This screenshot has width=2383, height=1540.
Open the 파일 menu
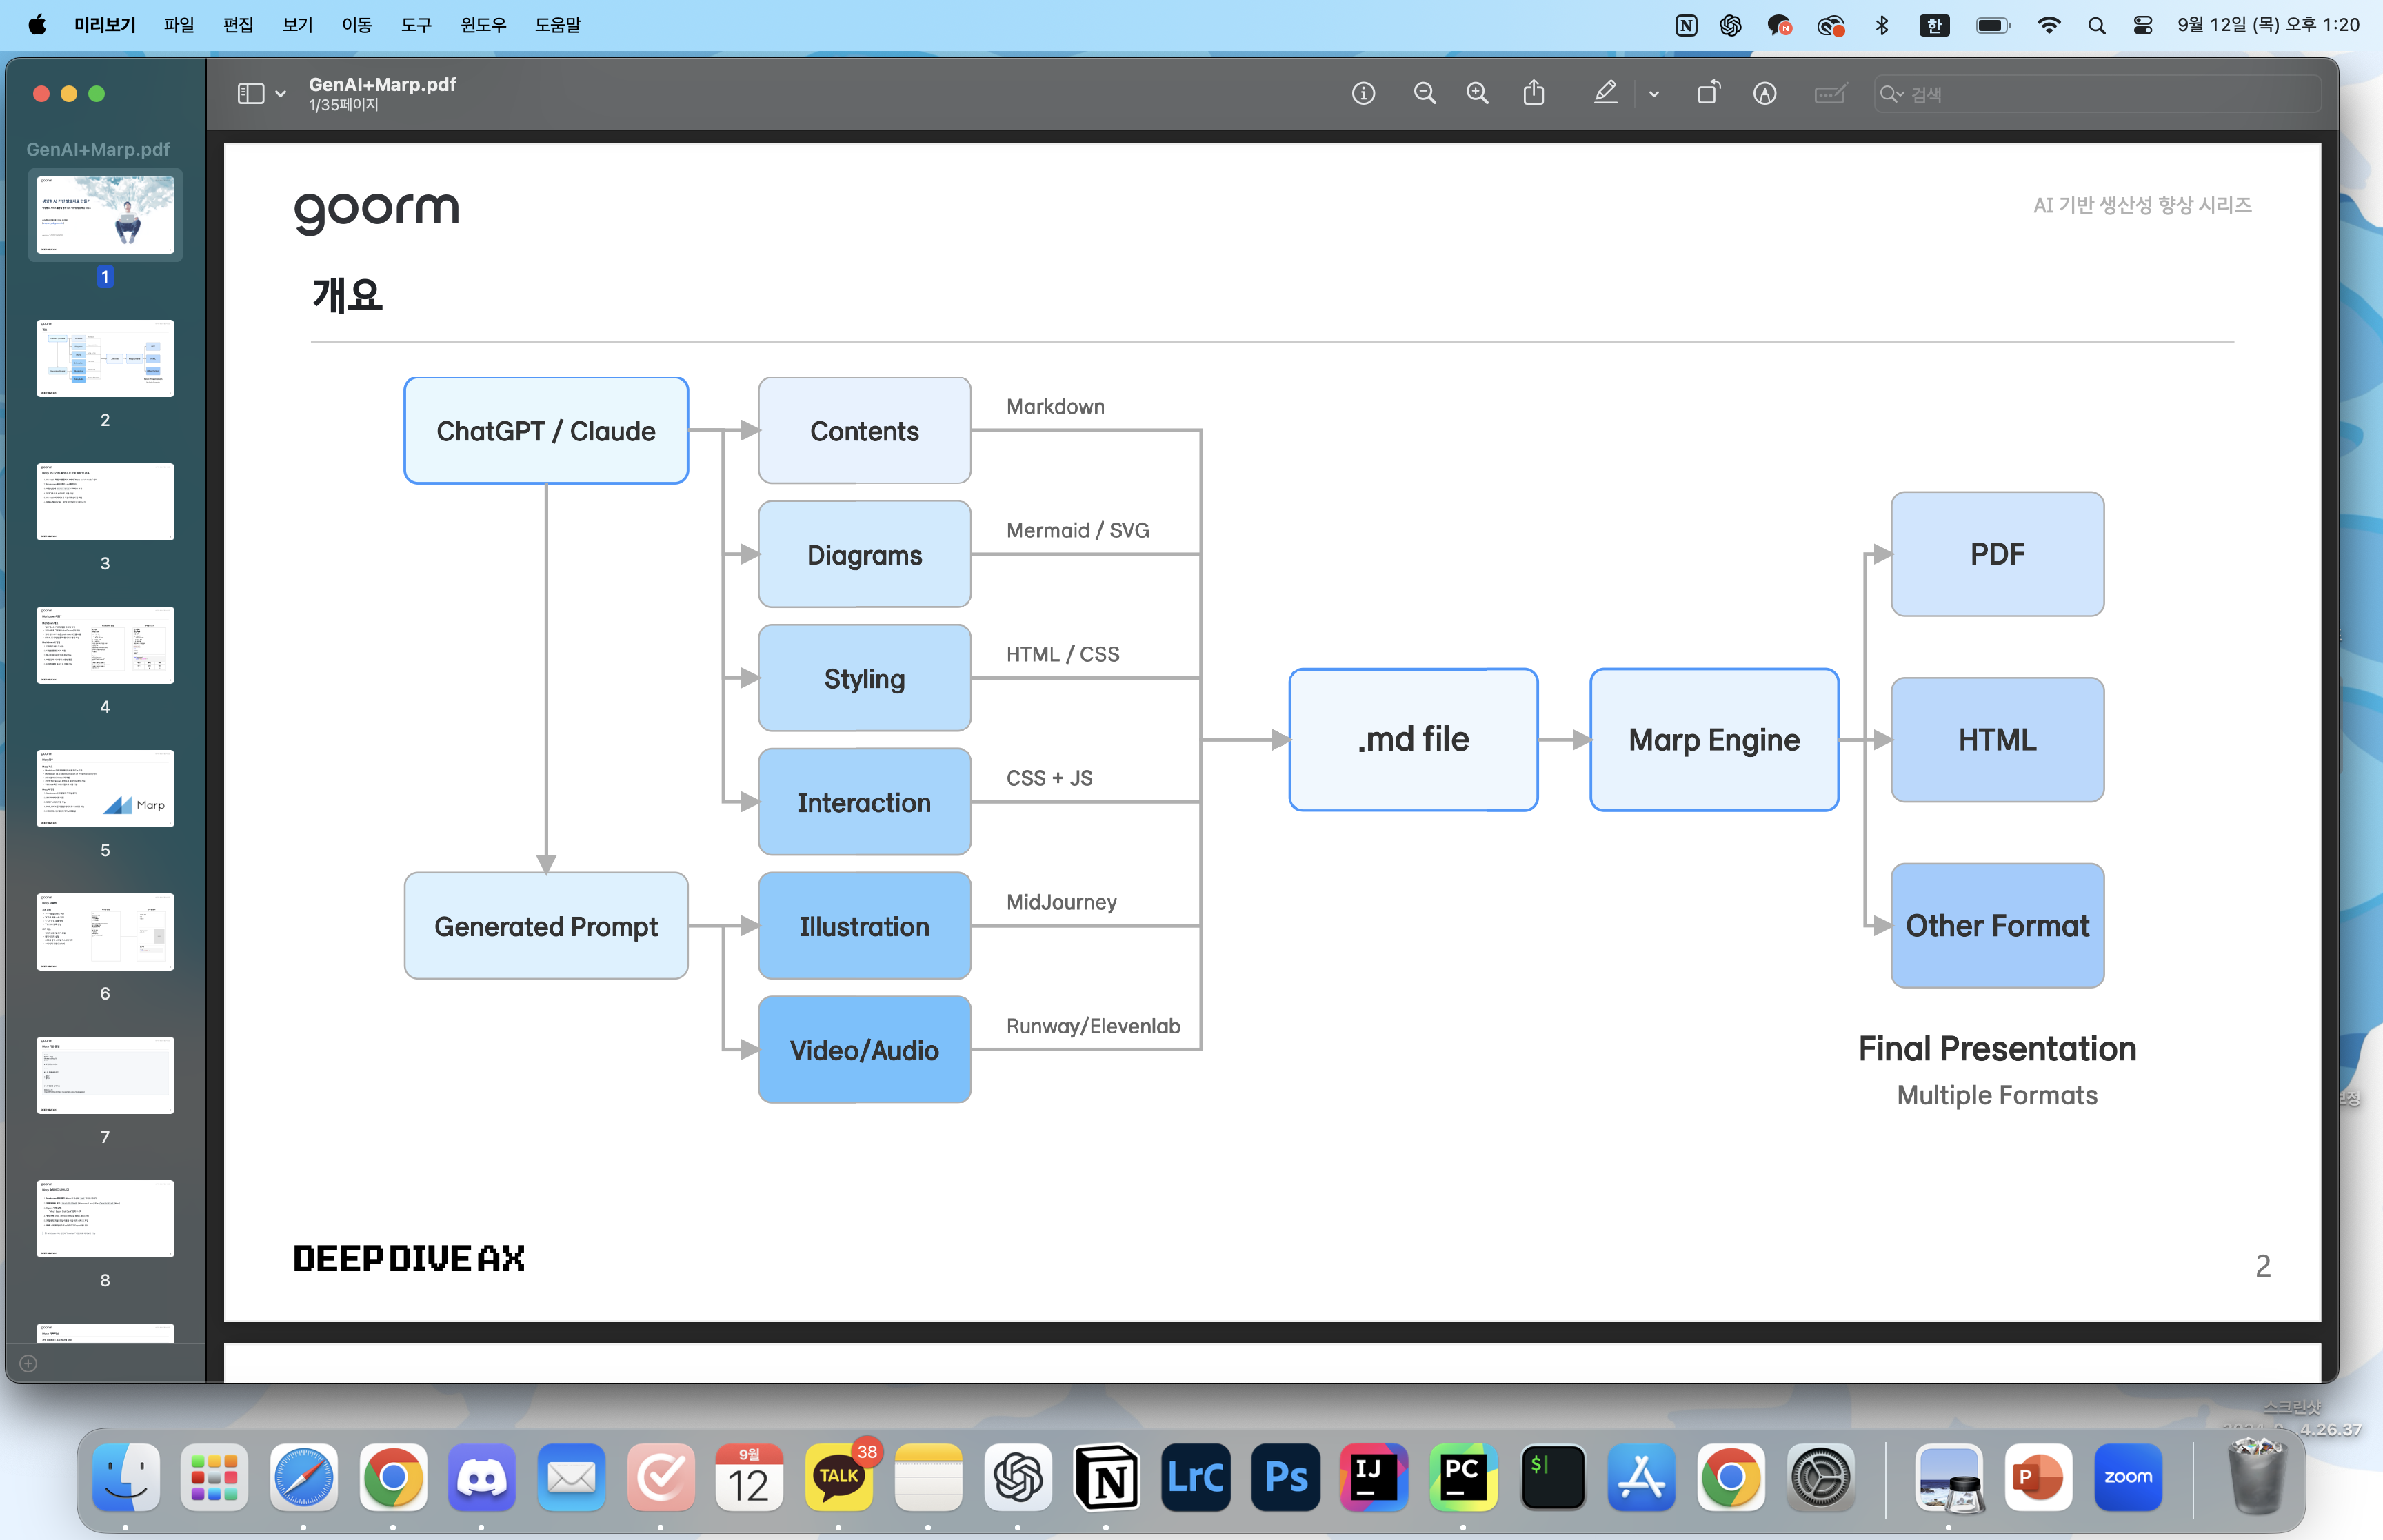[179, 25]
